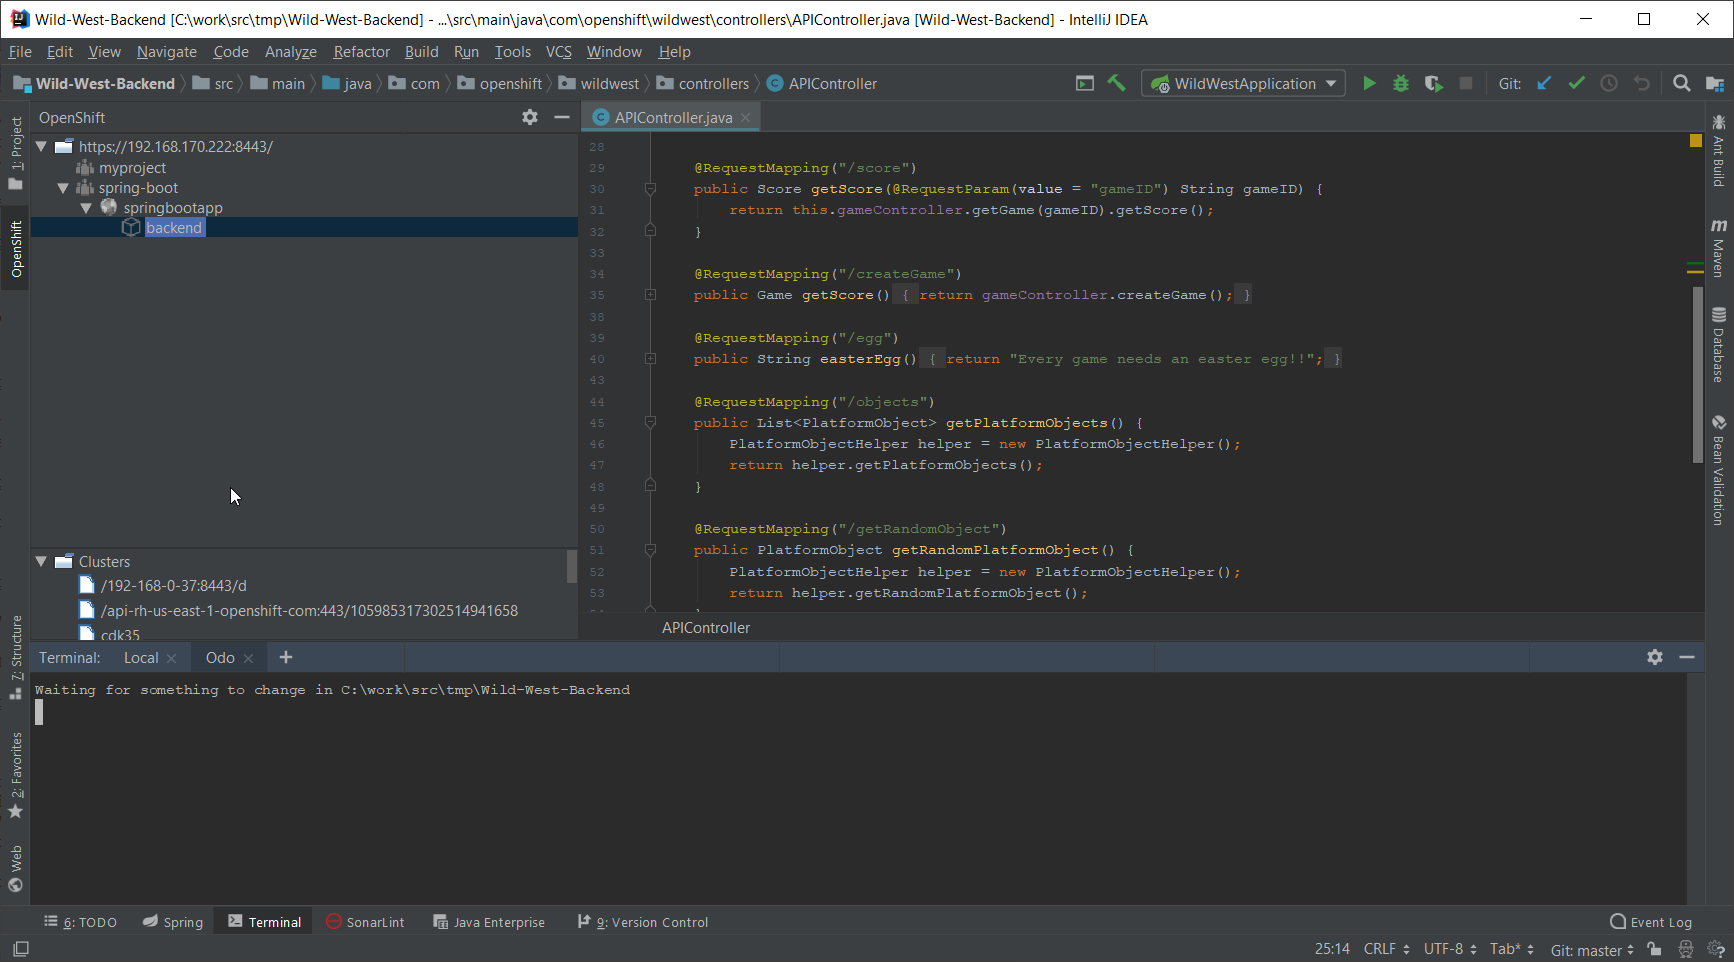Open the Maven tool window on right strip
Image resolution: width=1734 pixels, height=962 pixels.
(x=1719, y=247)
